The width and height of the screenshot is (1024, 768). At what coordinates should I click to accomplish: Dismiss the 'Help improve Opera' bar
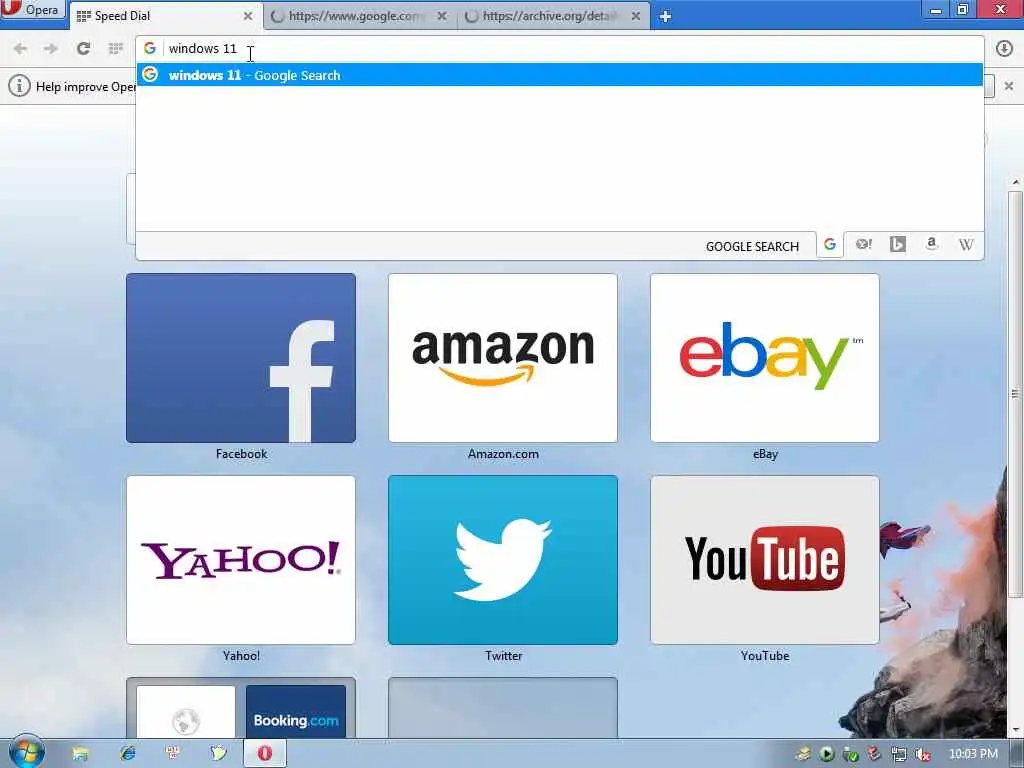point(1009,86)
